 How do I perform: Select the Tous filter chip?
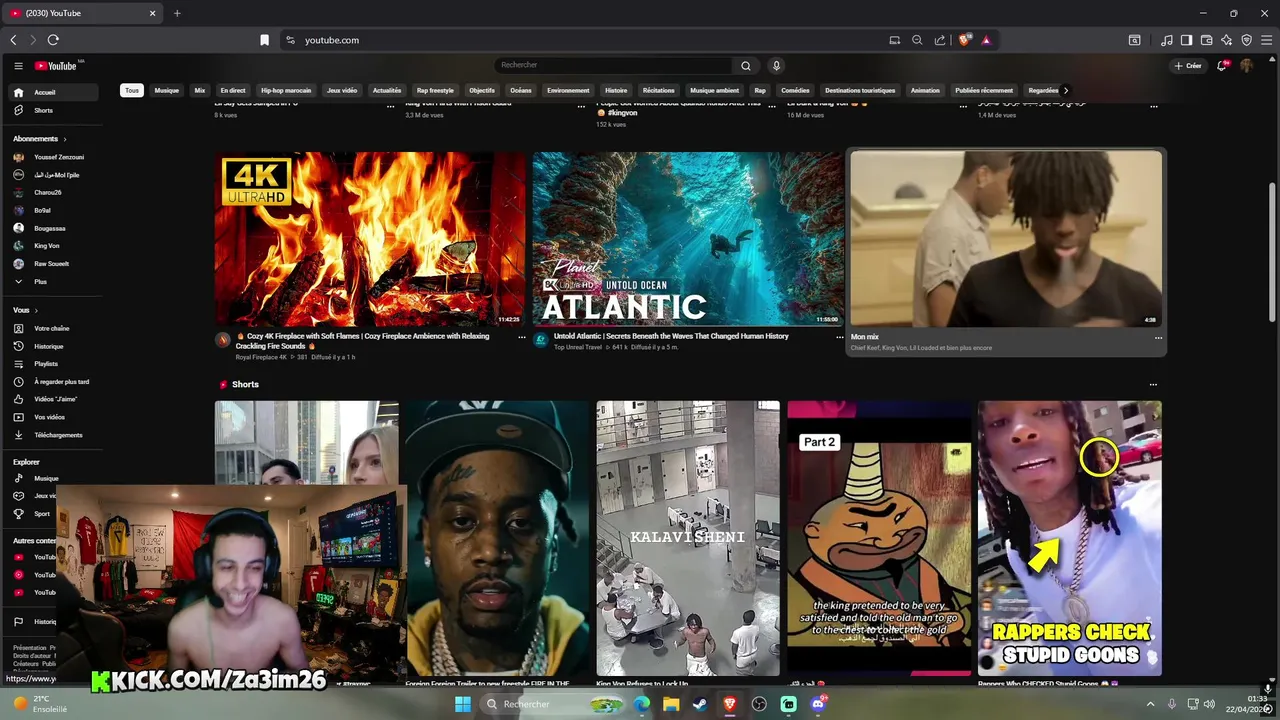click(x=132, y=90)
